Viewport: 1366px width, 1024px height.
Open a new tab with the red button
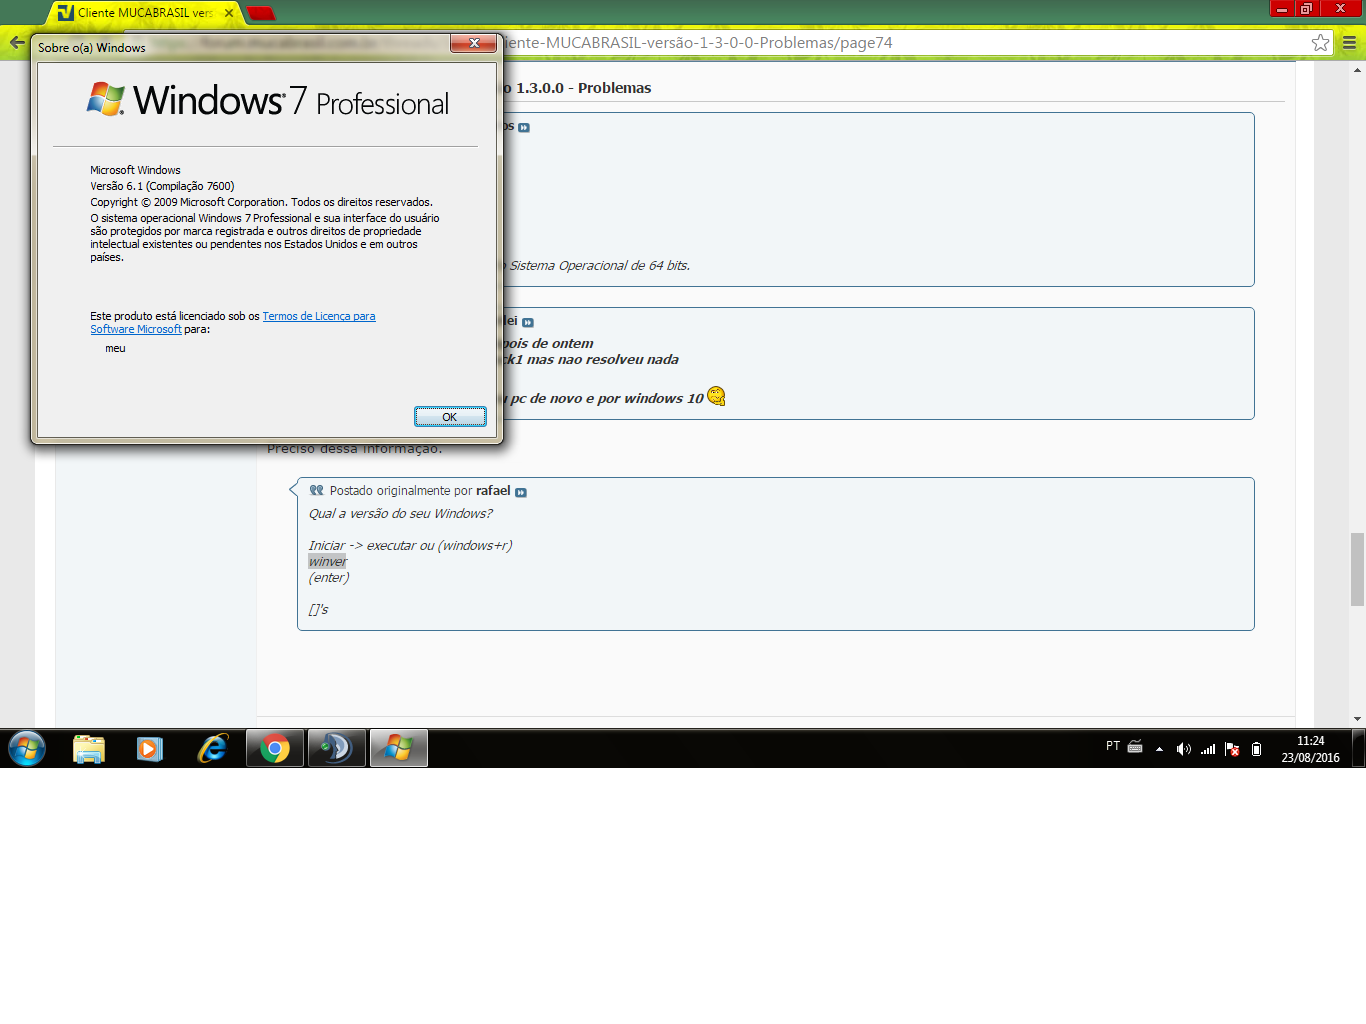(261, 13)
